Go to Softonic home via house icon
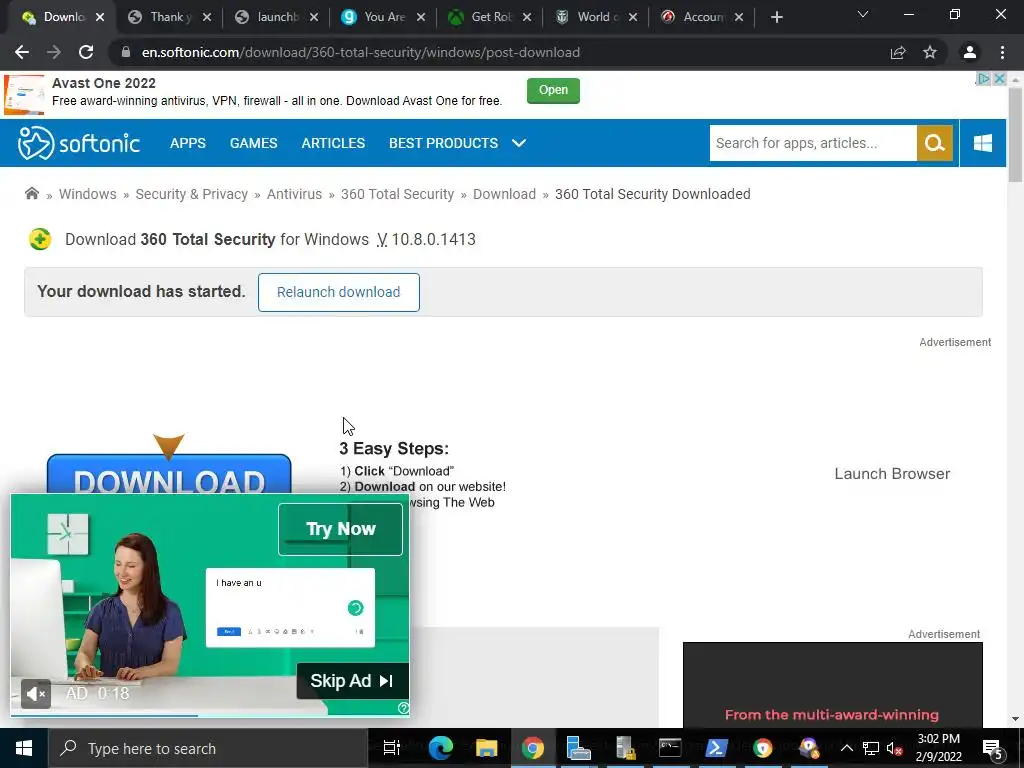The height and width of the screenshot is (768, 1024). 31,193
